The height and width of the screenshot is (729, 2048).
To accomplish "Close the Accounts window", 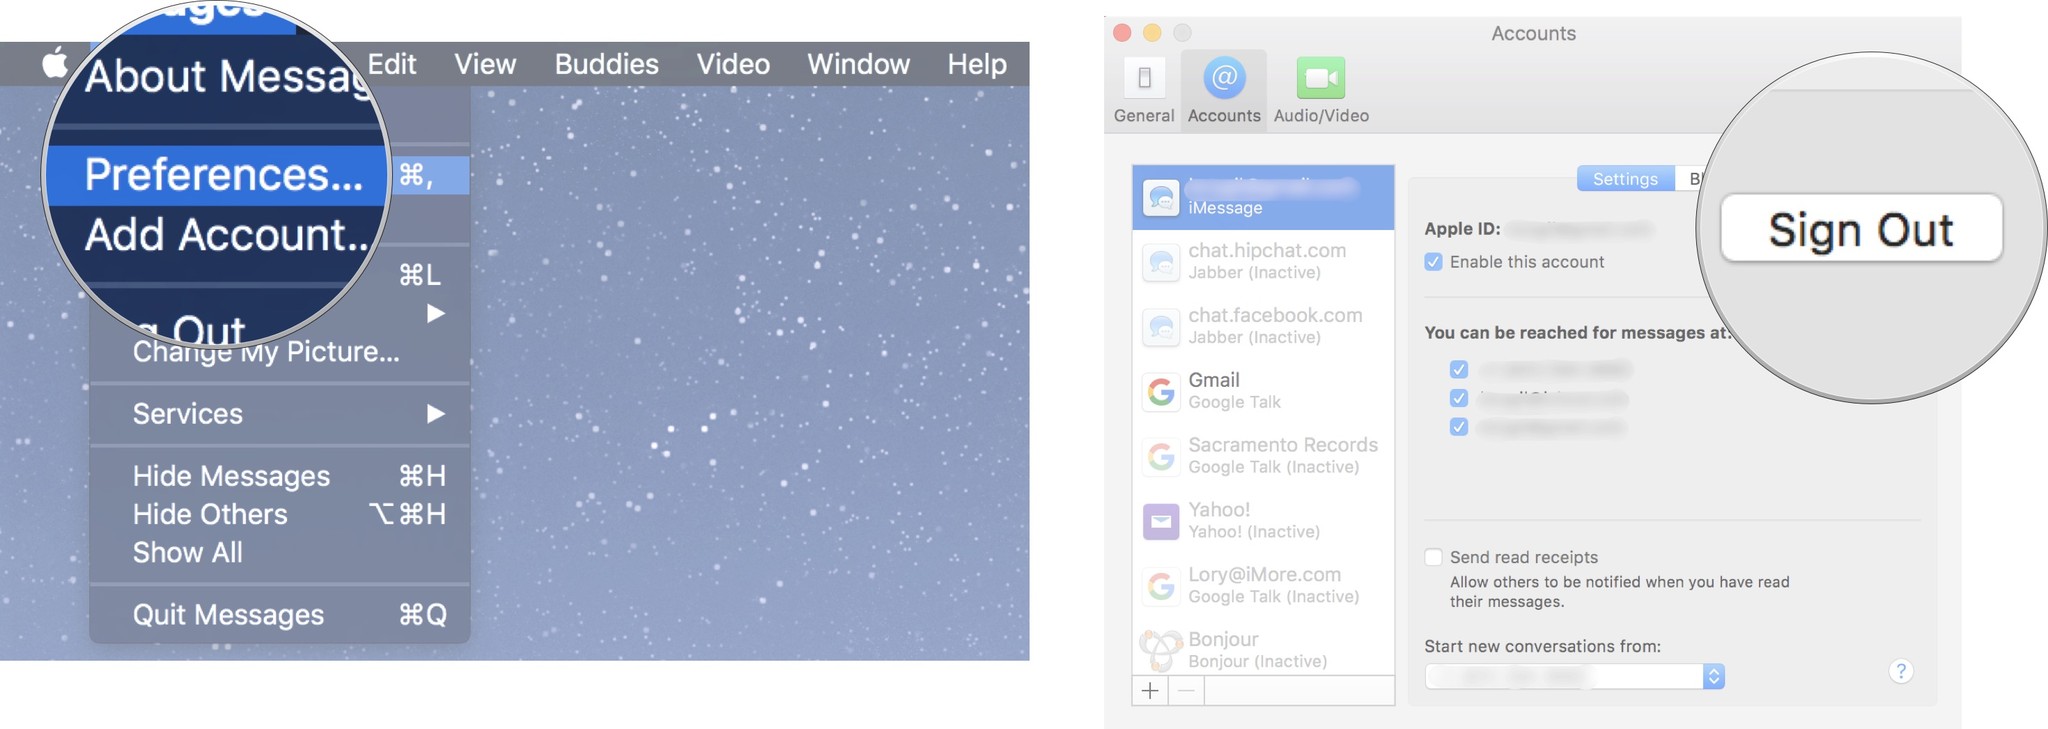I will click(x=1122, y=33).
